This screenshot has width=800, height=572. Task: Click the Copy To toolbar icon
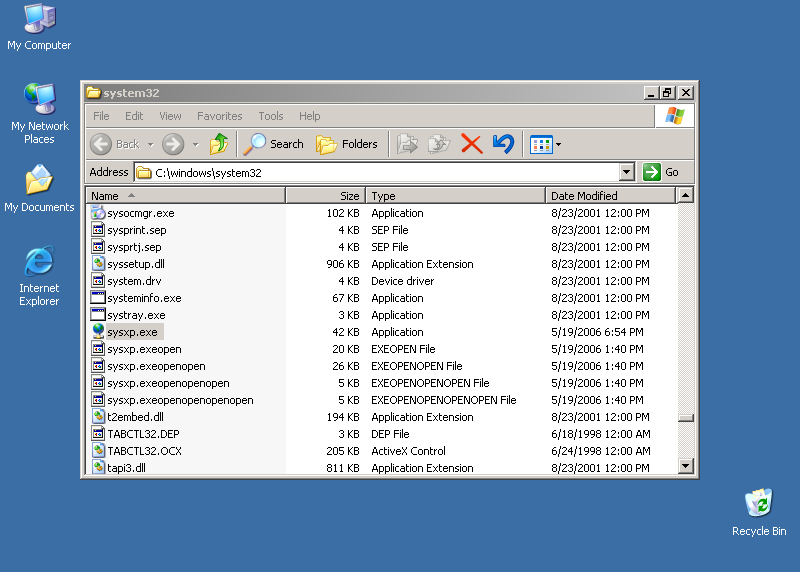(439, 144)
